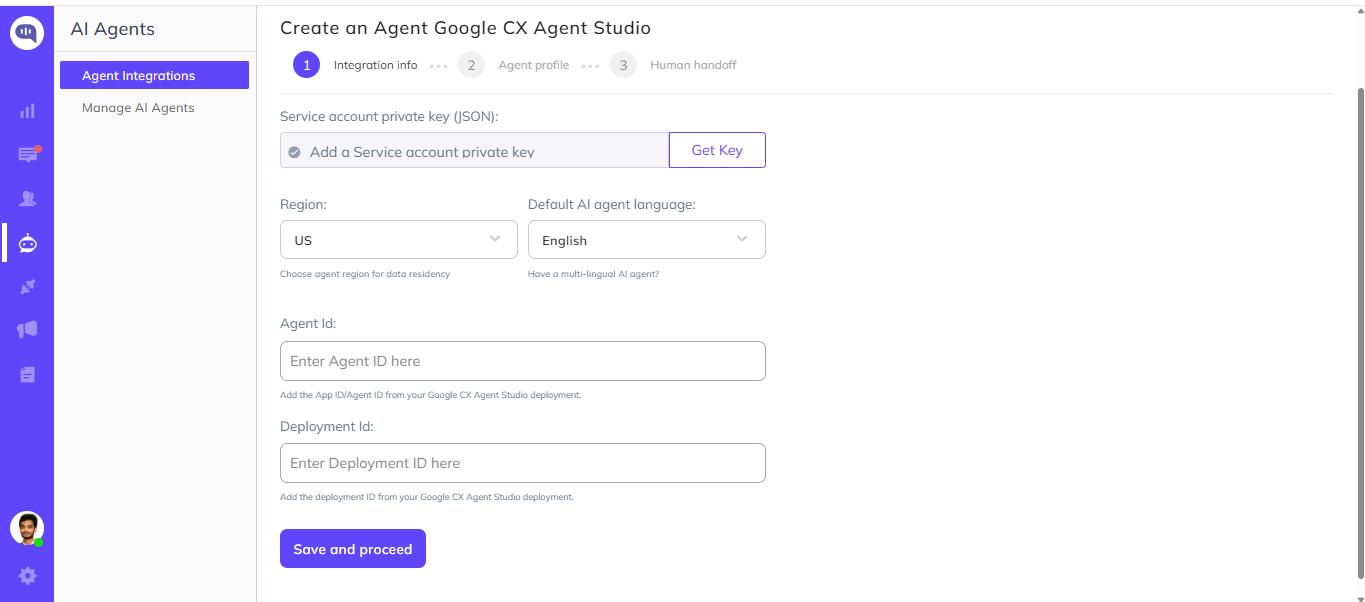The height and width of the screenshot is (602, 1365).
Task: Click the Agent ID input field
Action: tap(523, 361)
